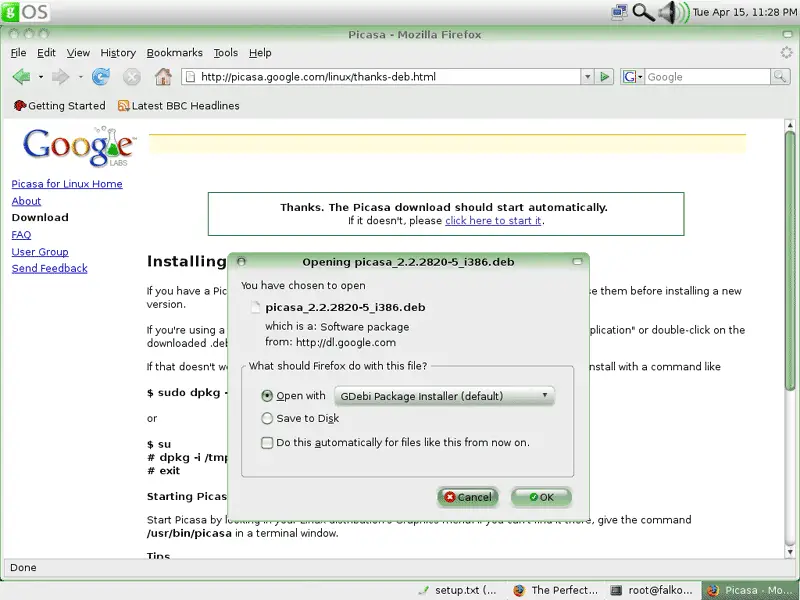The height and width of the screenshot is (600, 800).
Task: Open the File menu
Action: pyautogui.click(x=18, y=53)
